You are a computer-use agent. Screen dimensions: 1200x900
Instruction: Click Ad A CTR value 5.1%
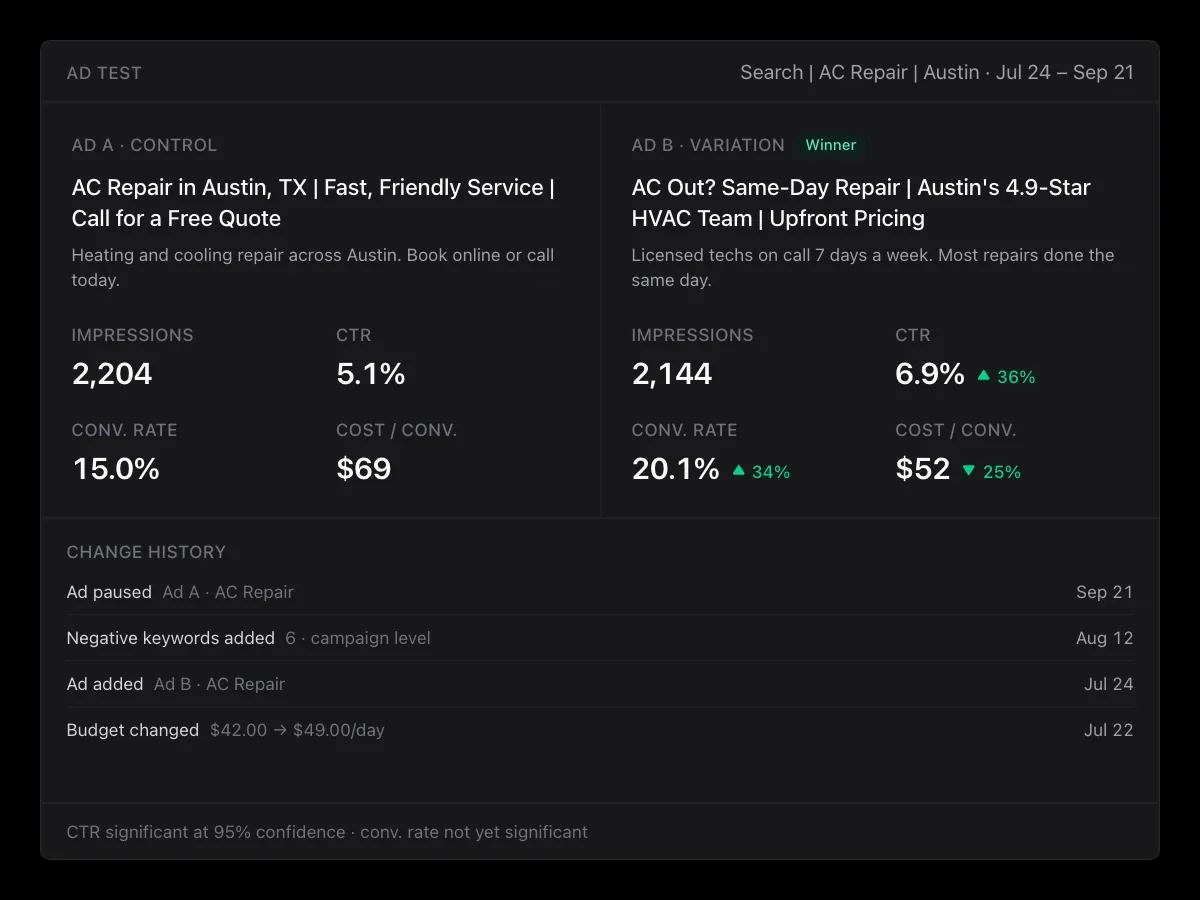pyautogui.click(x=371, y=374)
